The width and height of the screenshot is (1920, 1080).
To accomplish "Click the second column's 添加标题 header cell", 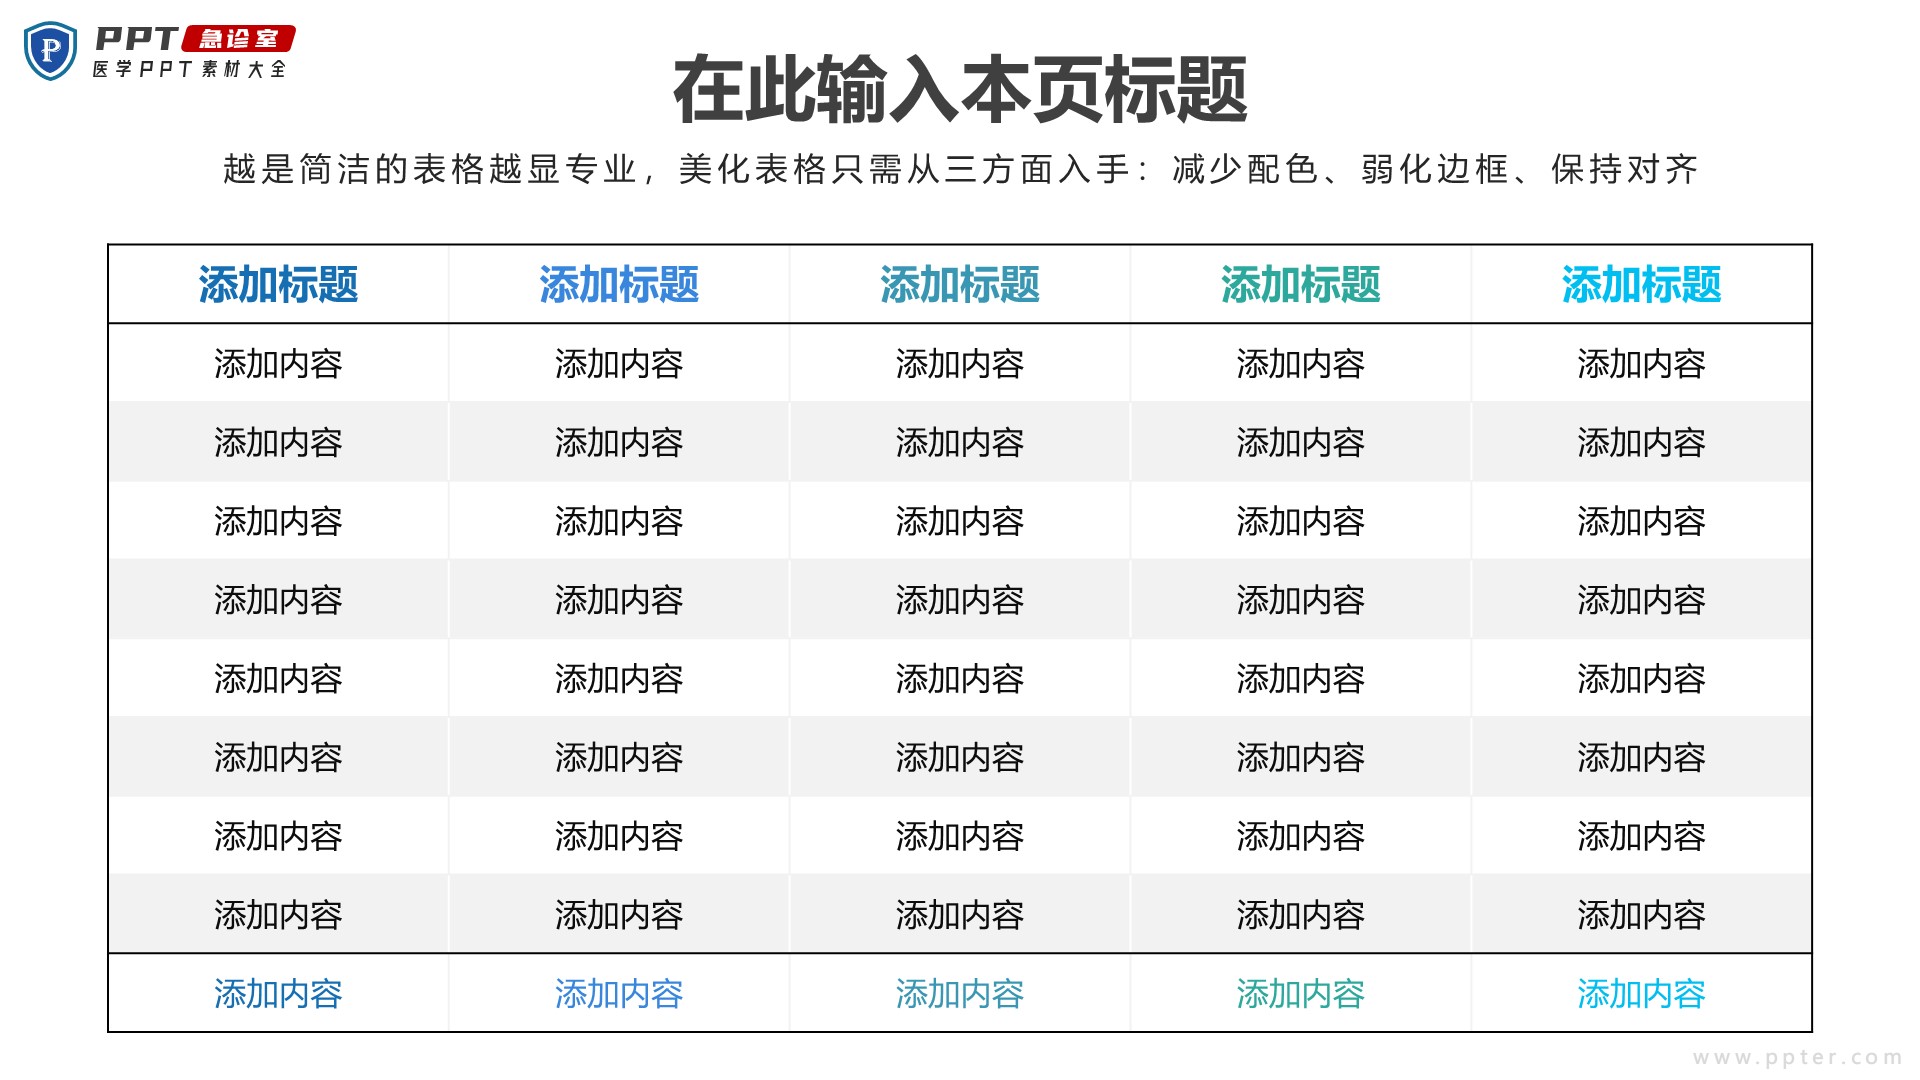I will point(619,285).
